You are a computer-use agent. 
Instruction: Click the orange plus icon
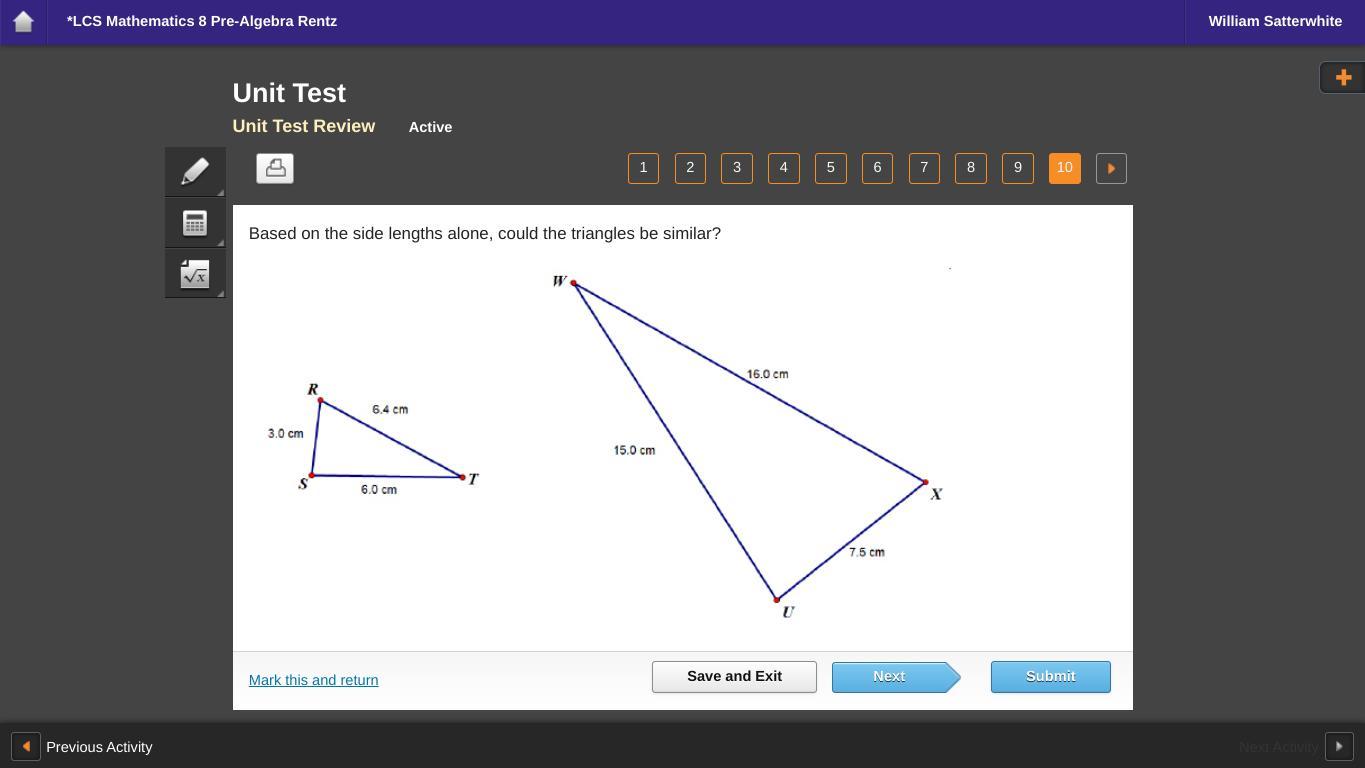point(1343,77)
